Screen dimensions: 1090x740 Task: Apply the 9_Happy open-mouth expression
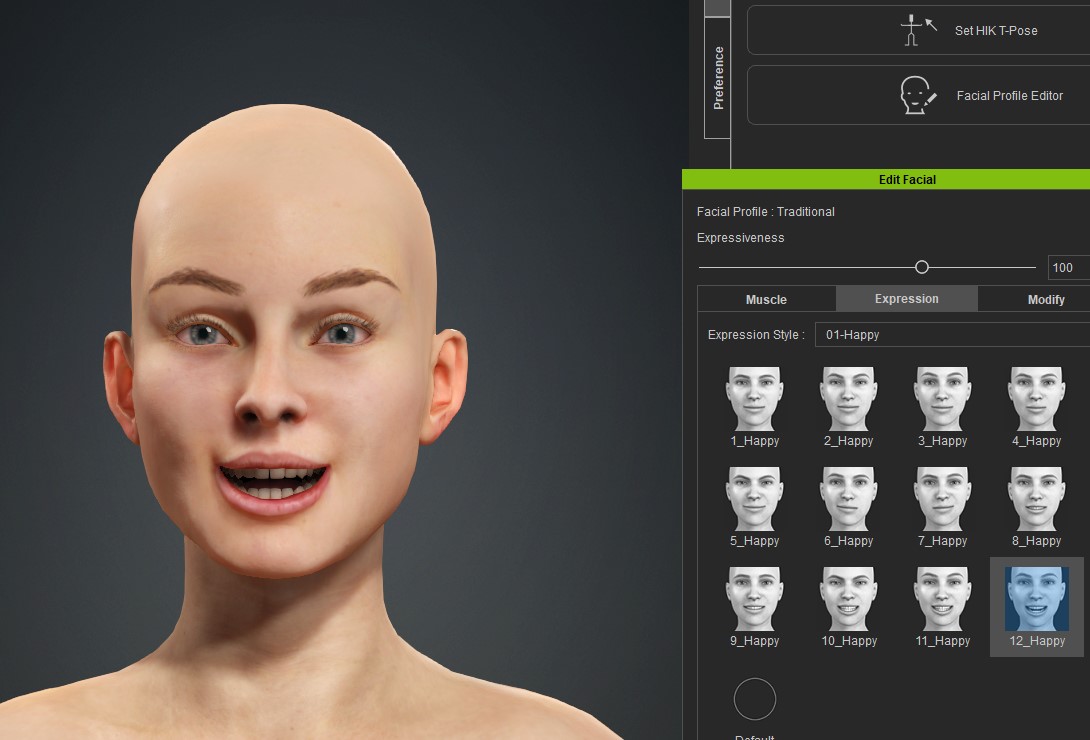point(754,599)
